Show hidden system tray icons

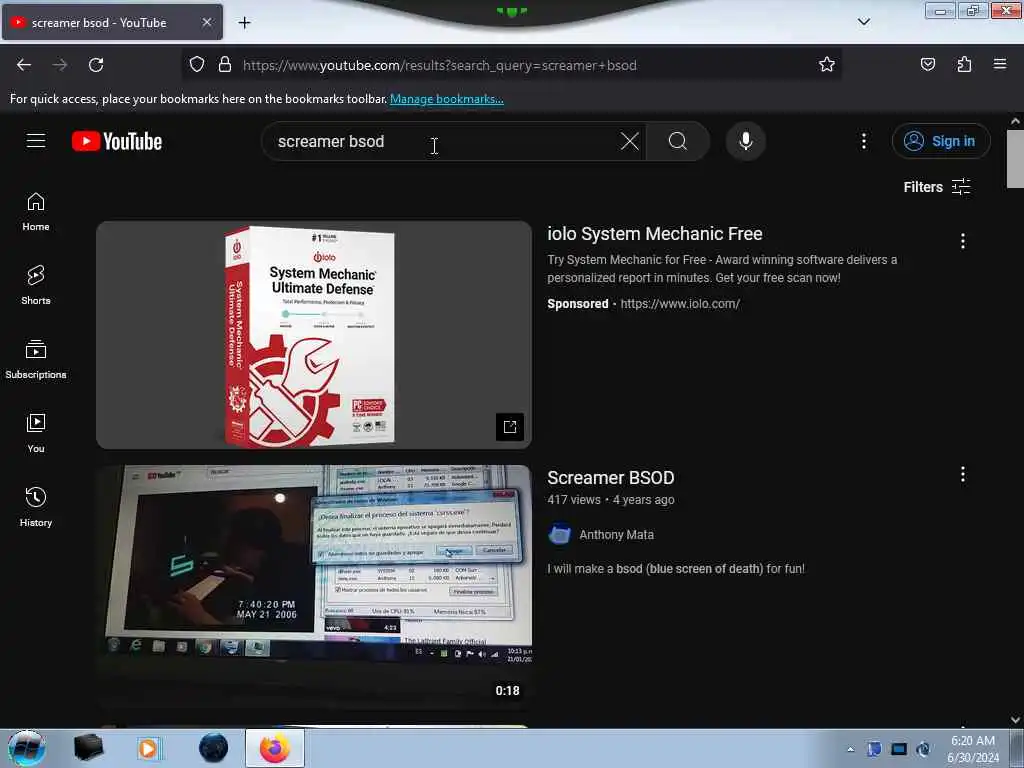850,749
